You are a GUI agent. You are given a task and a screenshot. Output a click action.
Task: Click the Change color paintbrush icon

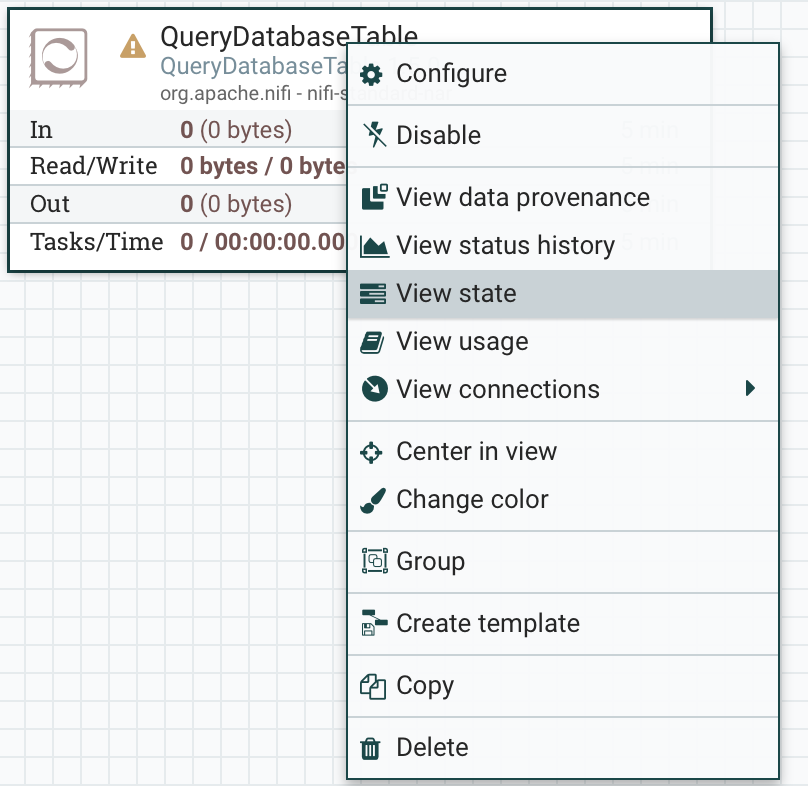(372, 499)
